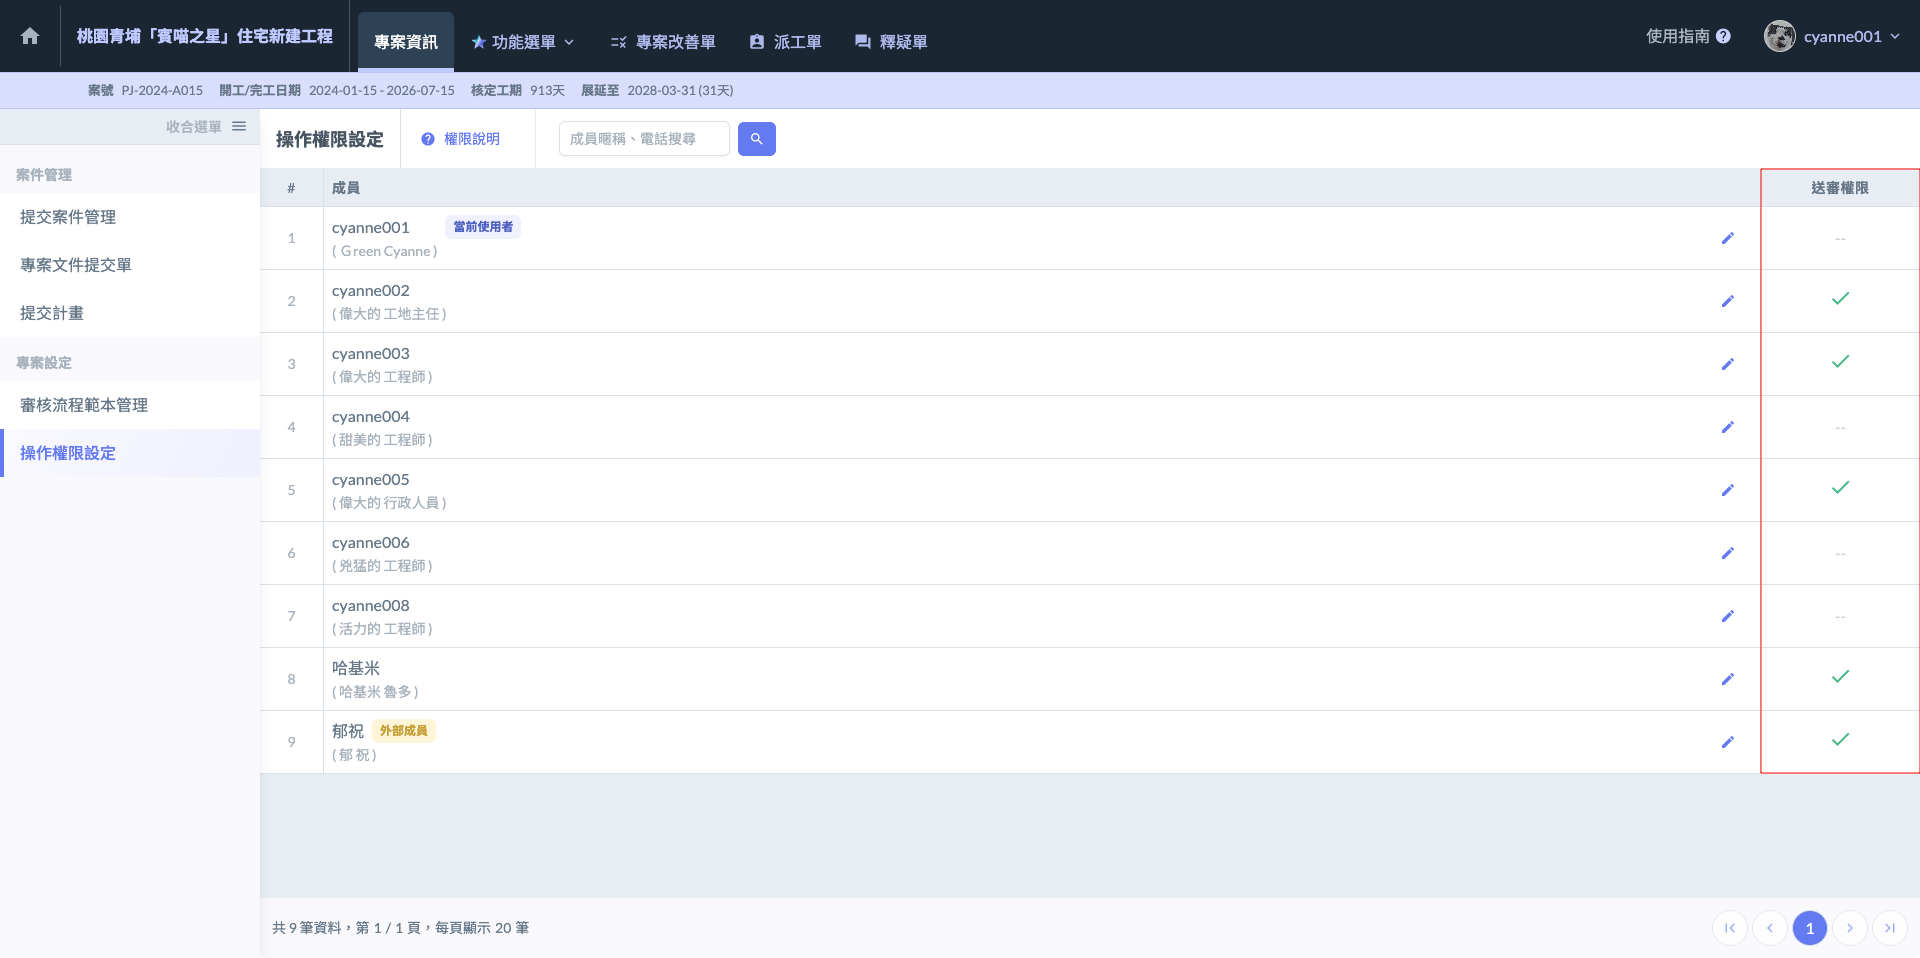
Task: Edit permissions for cyanne005 with pencil icon
Action: 1728,490
